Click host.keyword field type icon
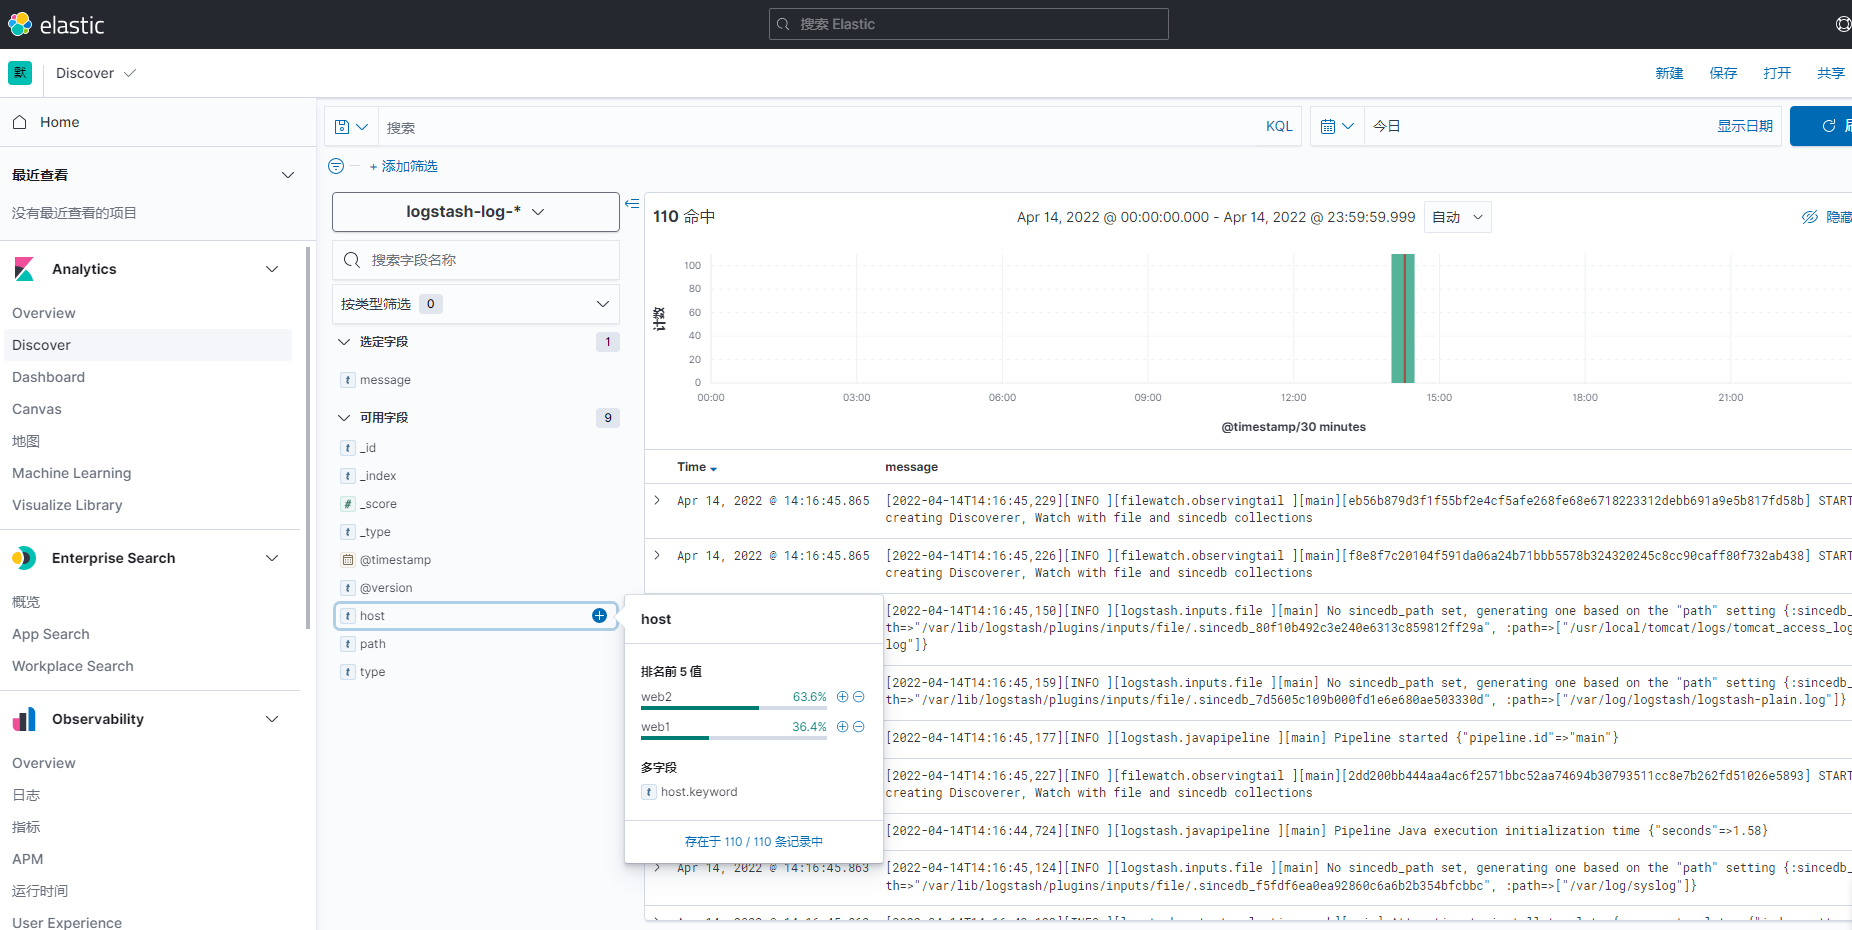Screen dimensions: 1852x930 click(649, 792)
